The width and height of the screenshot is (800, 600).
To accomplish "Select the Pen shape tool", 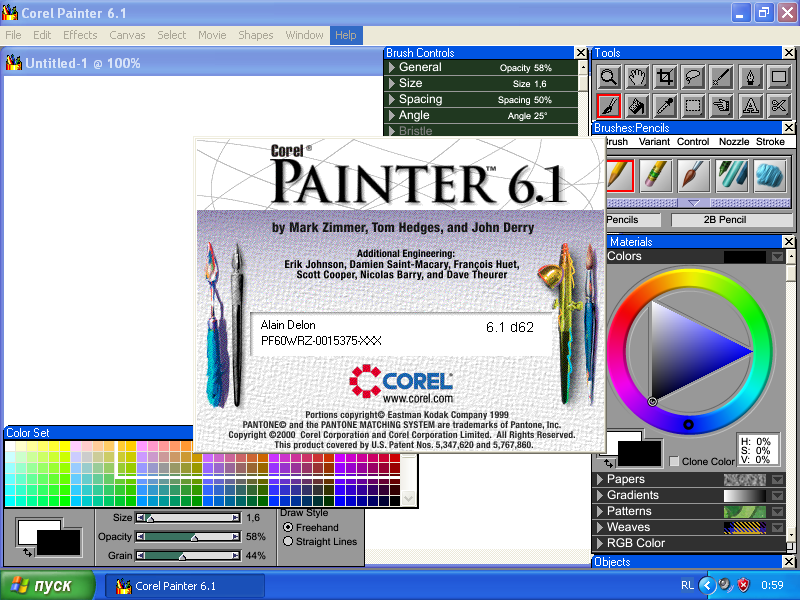I will tap(750, 78).
